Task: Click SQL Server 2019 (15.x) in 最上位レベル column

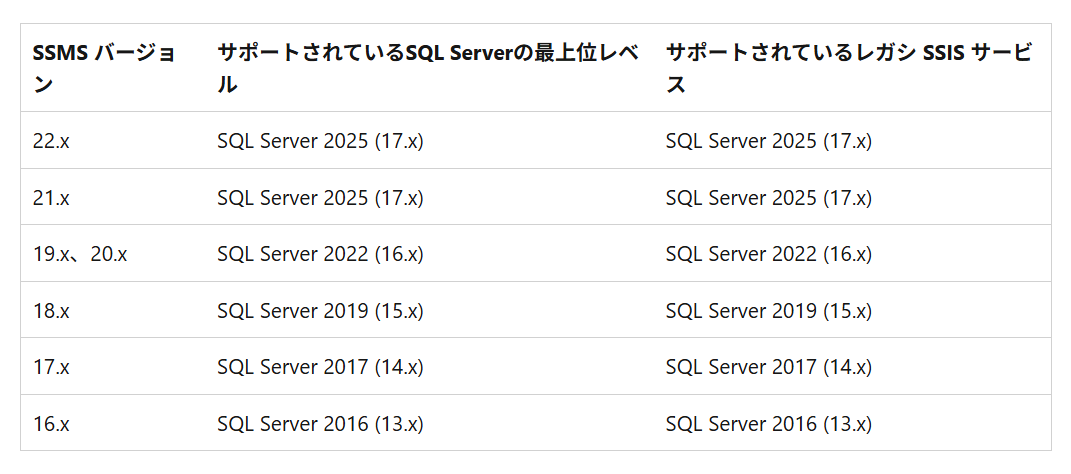Action: [x=320, y=311]
